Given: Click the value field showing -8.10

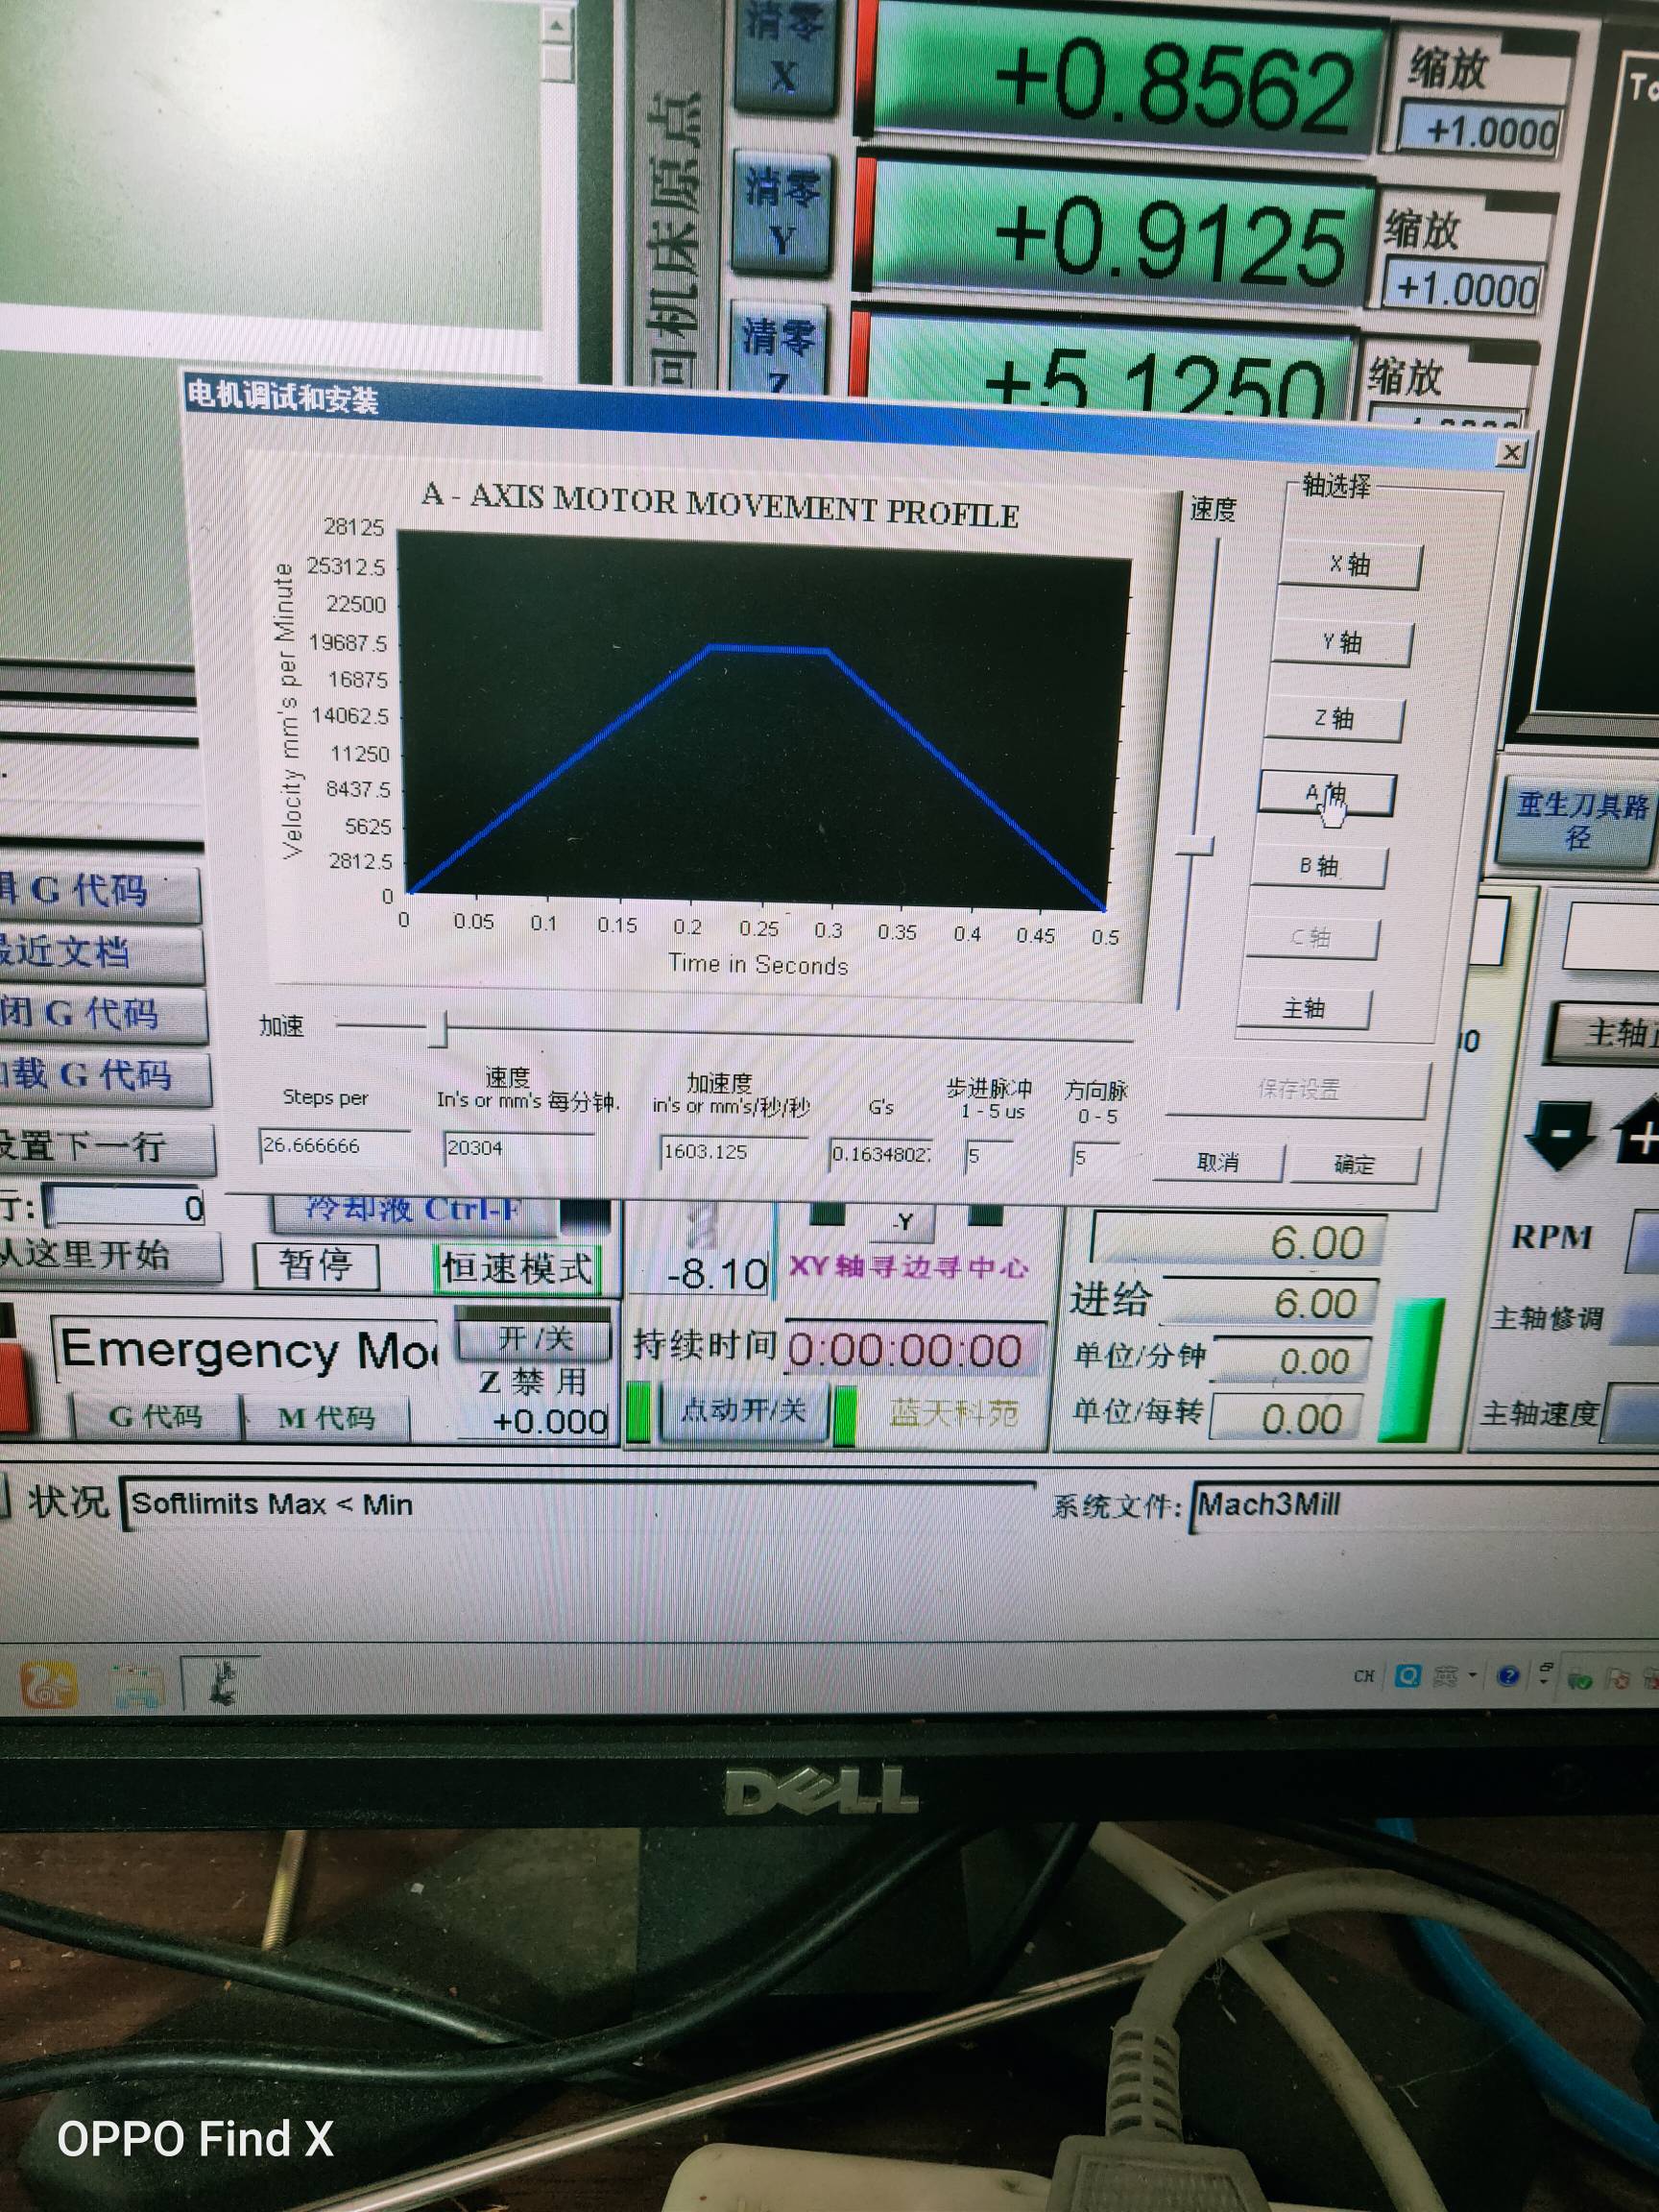Looking at the screenshot, I should (703, 1273).
